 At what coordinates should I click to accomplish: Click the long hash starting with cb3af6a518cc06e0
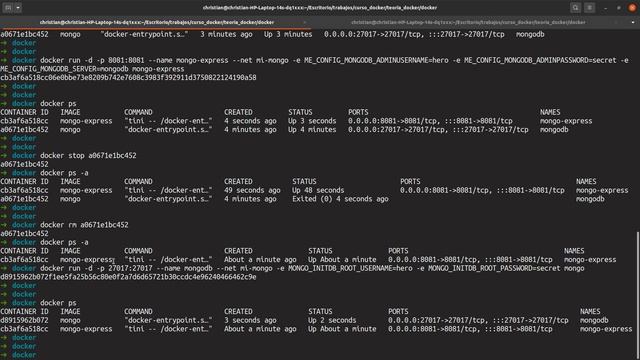pos(128,78)
